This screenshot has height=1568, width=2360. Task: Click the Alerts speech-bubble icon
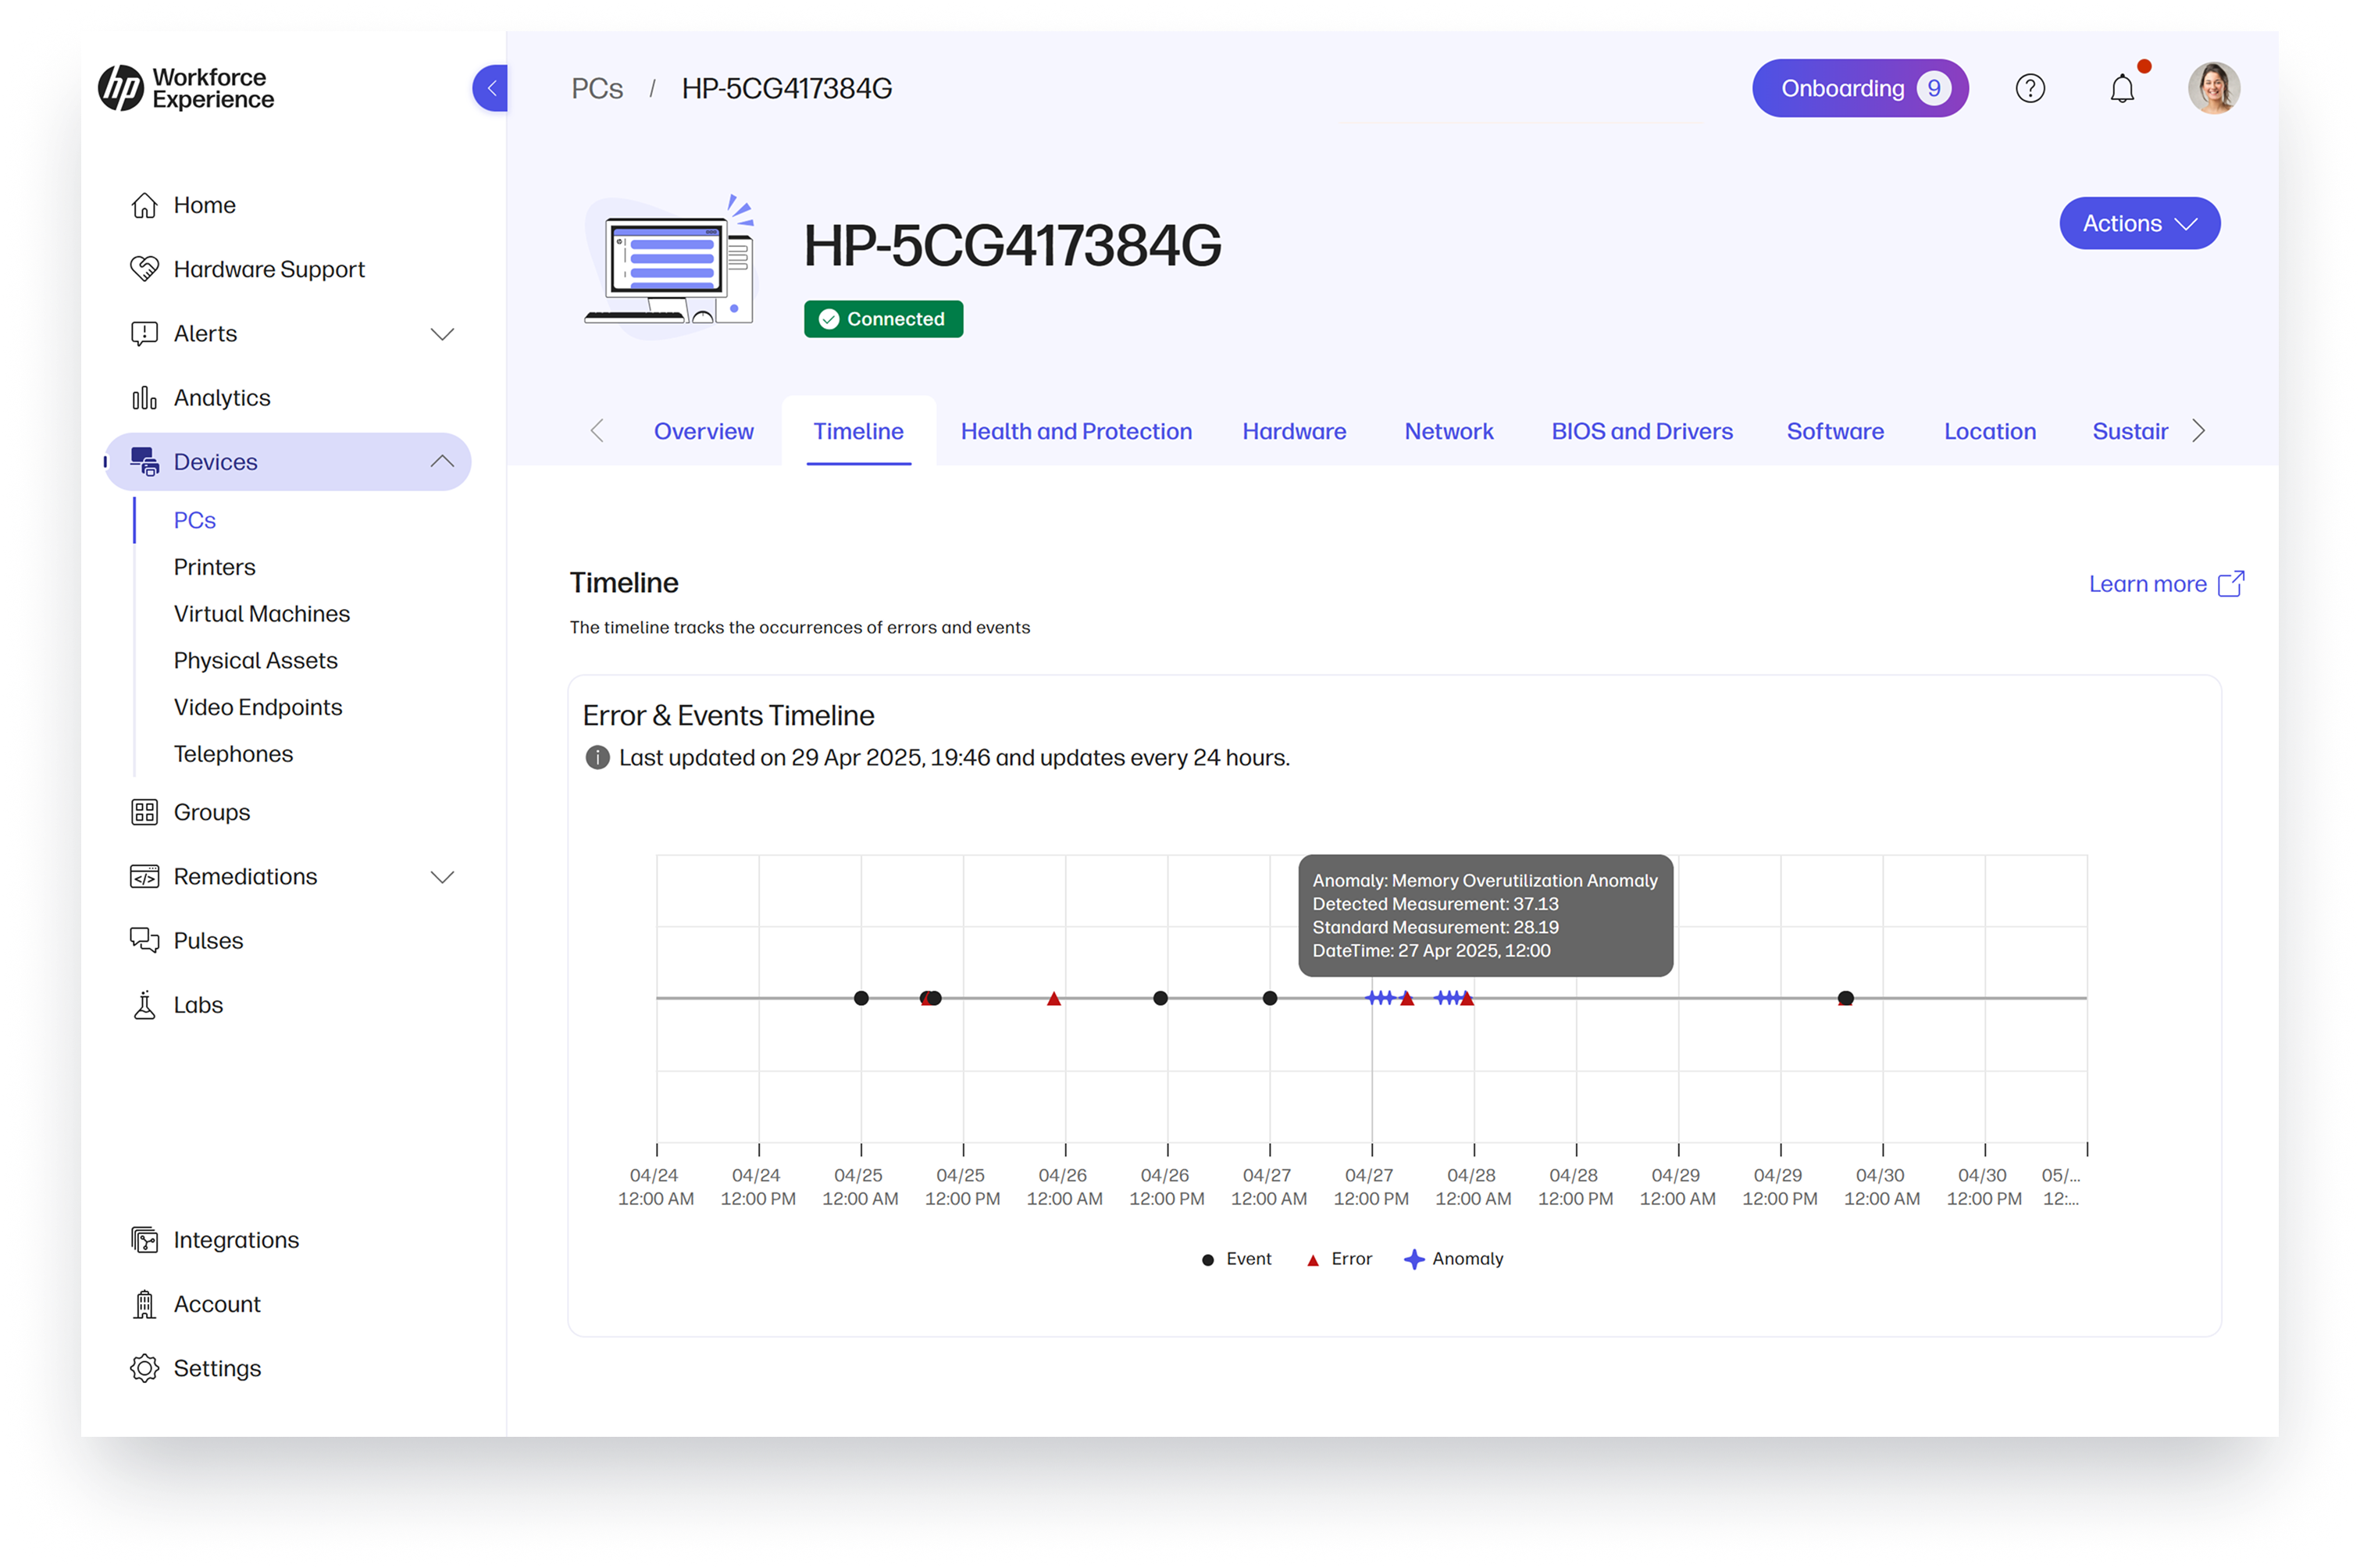(x=145, y=333)
